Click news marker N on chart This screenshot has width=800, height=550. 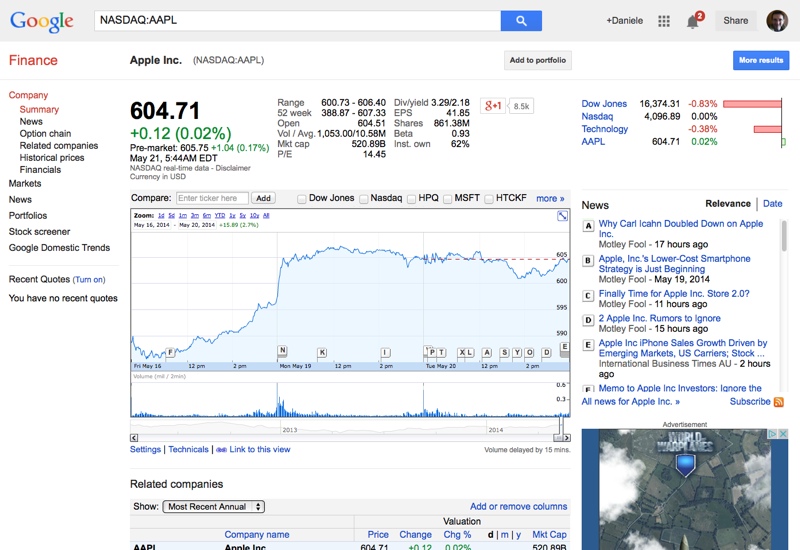pyautogui.click(x=282, y=350)
